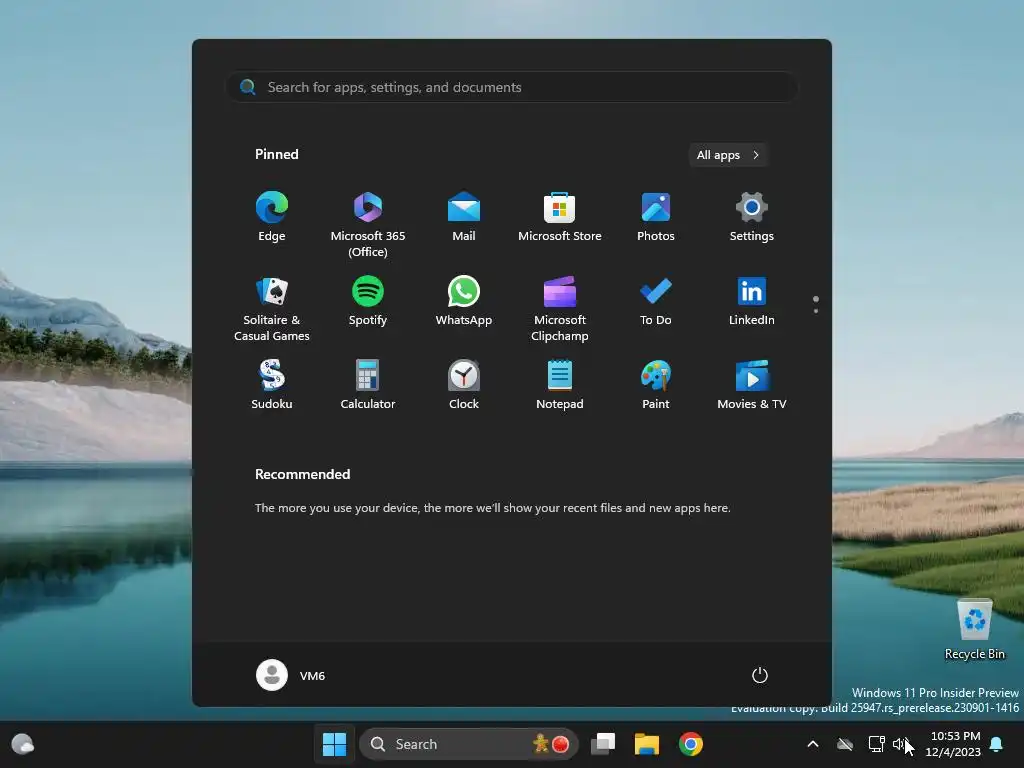
Task: Open Movies & TV
Action: (x=752, y=385)
